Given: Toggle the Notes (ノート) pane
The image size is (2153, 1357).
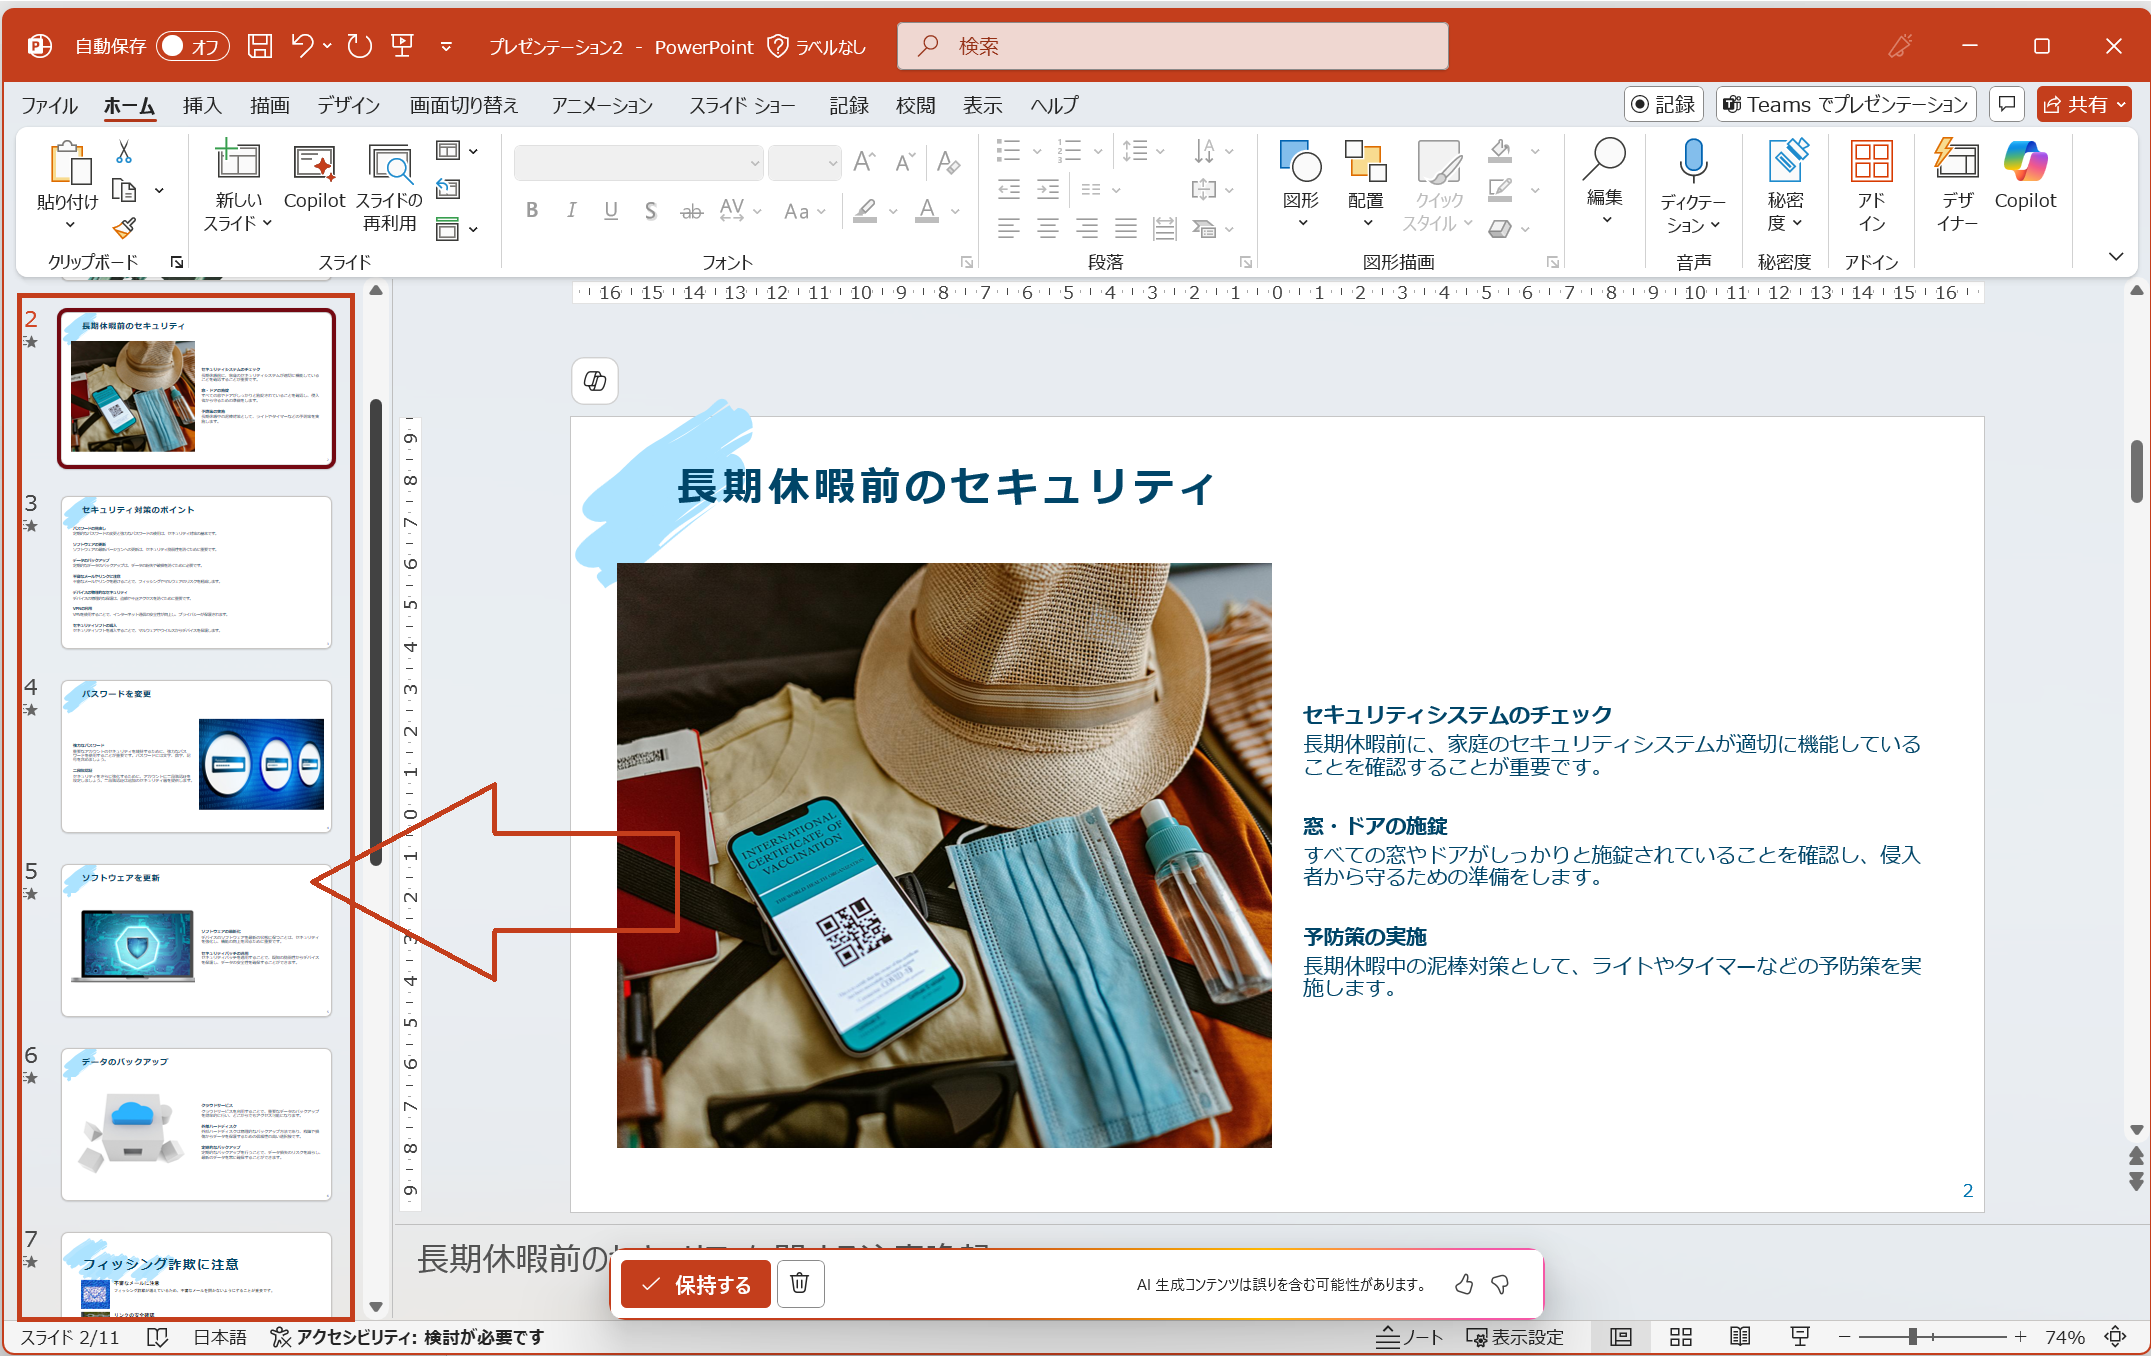Looking at the screenshot, I should pyautogui.click(x=1409, y=1337).
